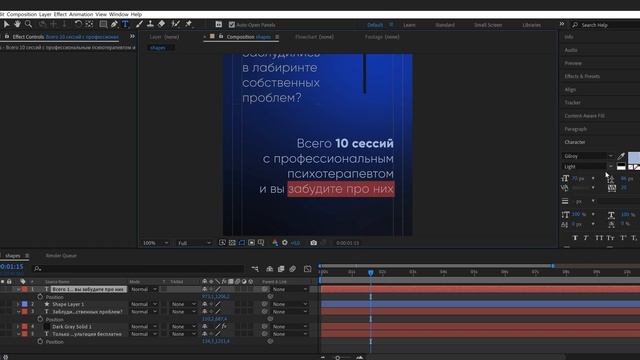Viewport: 640px width, 360px height.
Task: Open composition mini-flowchart in timeline
Action: (255, 269)
